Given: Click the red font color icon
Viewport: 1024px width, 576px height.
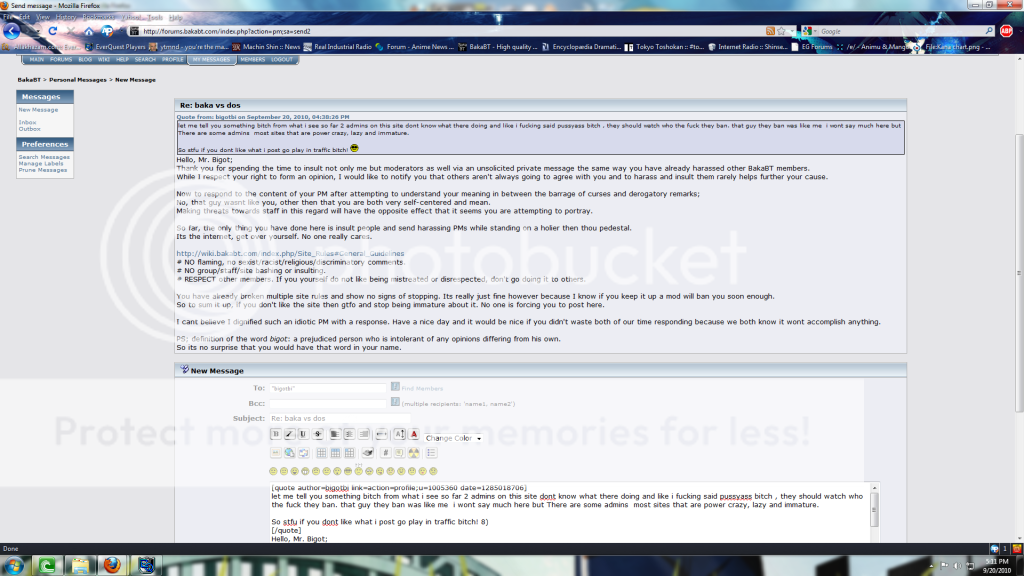Looking at the screenshot, I should coord(413,434).
